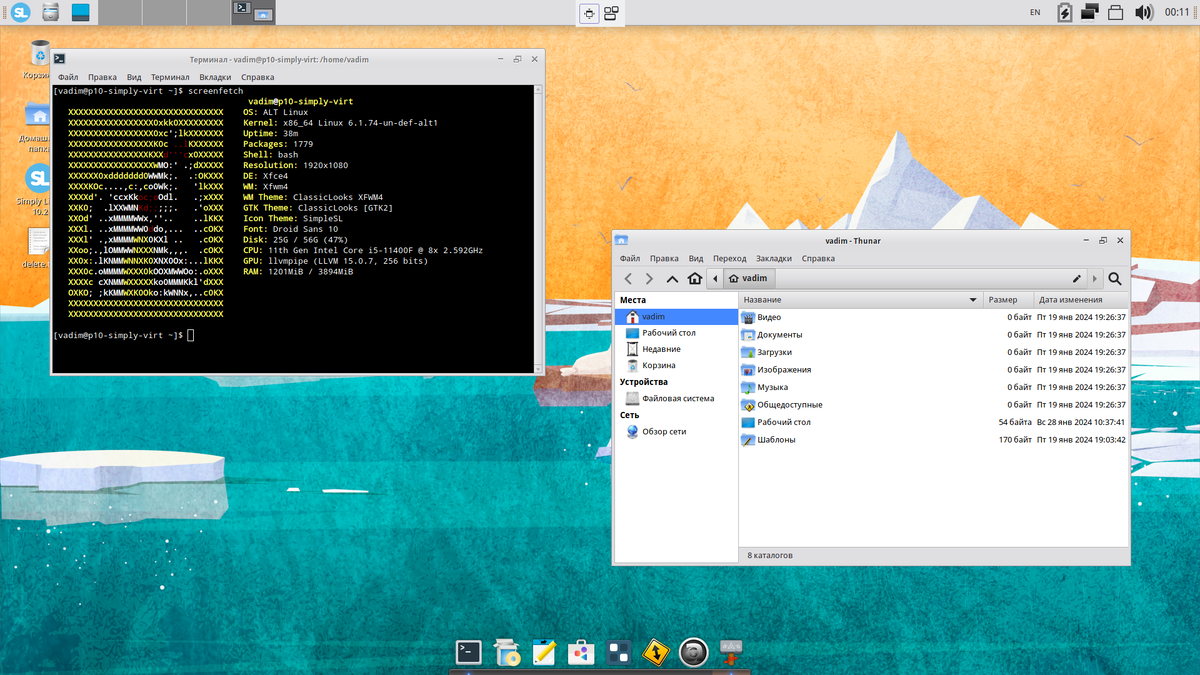Click the sort triangle on the Название column
1200x675 pixels.
click(970, 299)
